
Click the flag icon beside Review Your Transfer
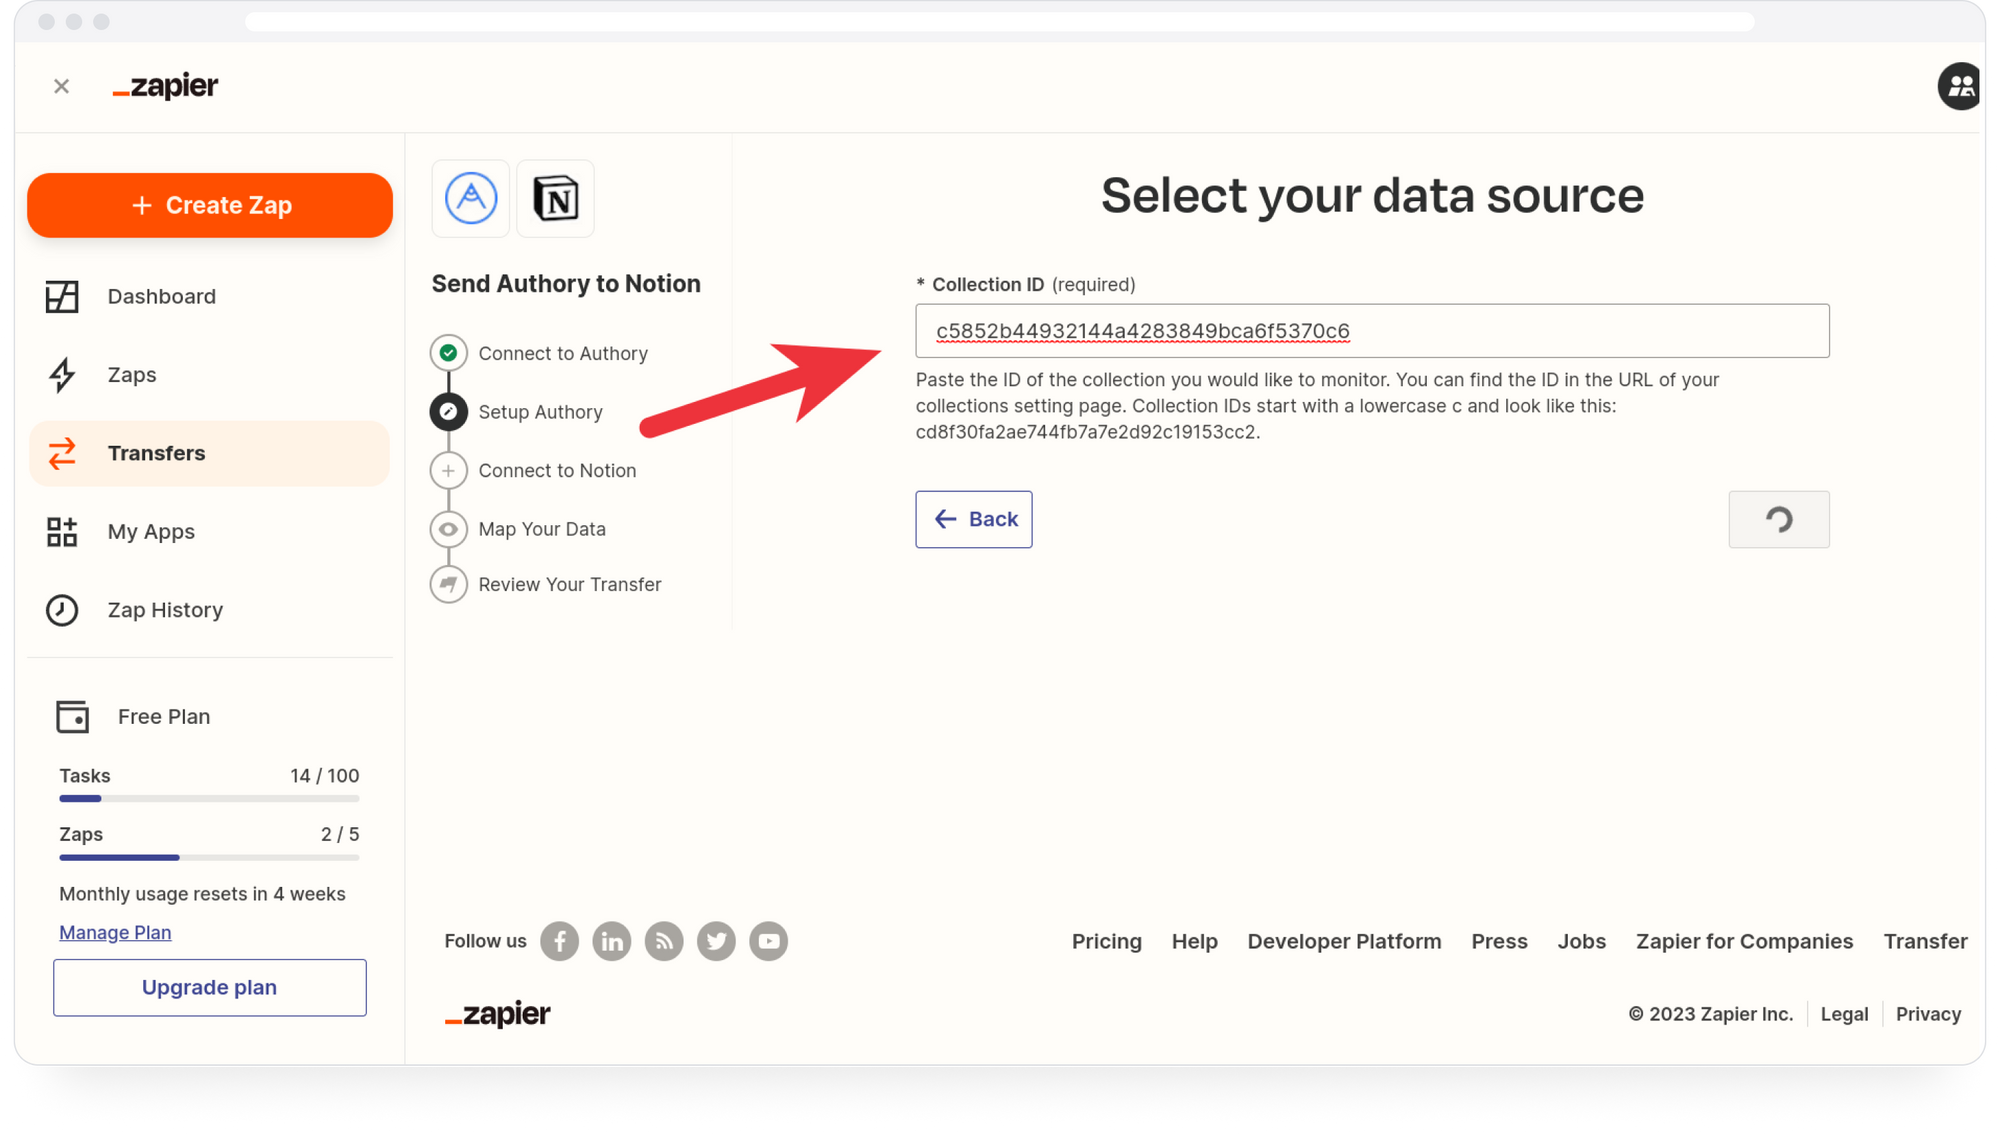coord(449,584)
